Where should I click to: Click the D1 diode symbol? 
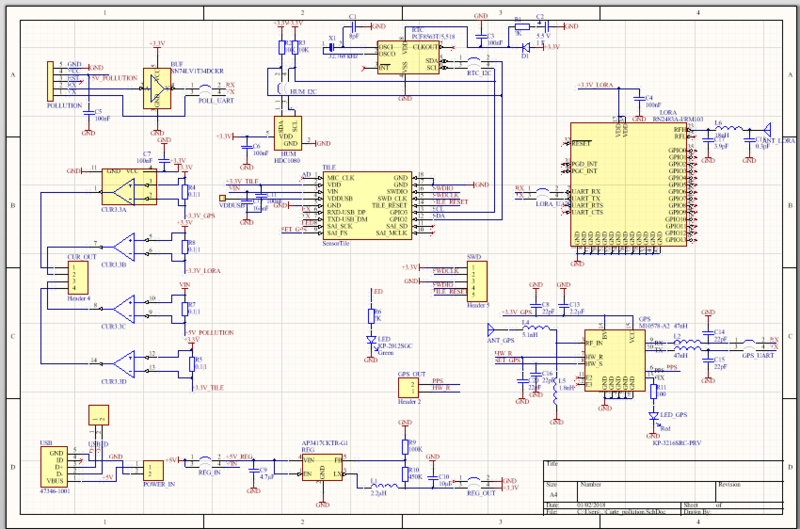coord(524,47)
